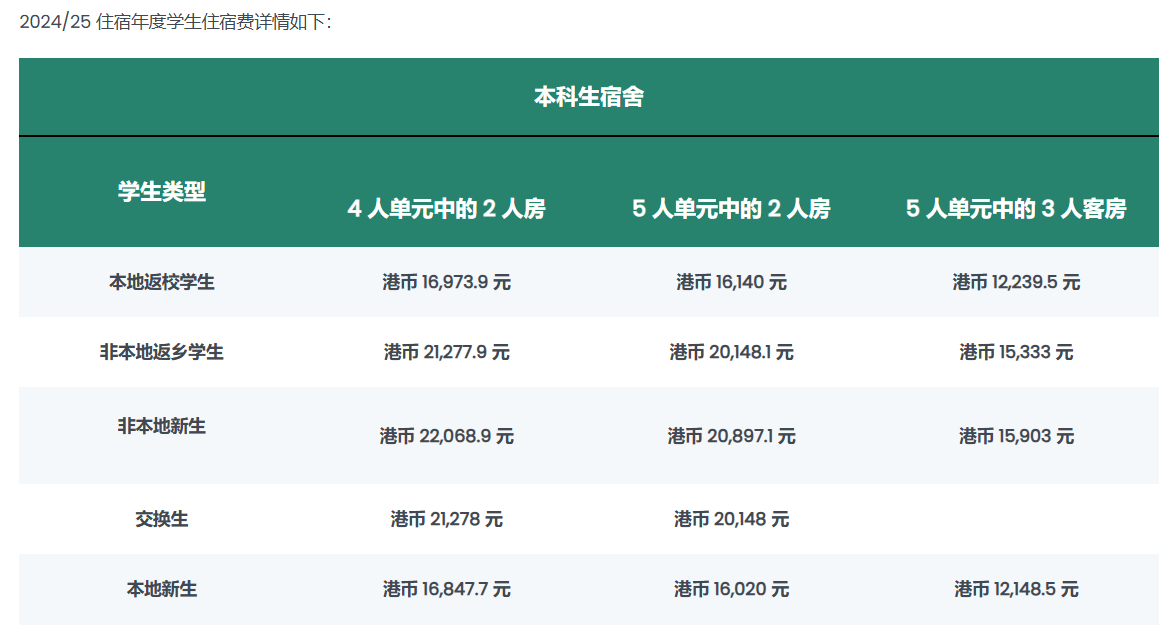Select the "4 人单元中的 2 人房" column header
1174x635 pixels.
pyautogui.click(x=446, y=208)
